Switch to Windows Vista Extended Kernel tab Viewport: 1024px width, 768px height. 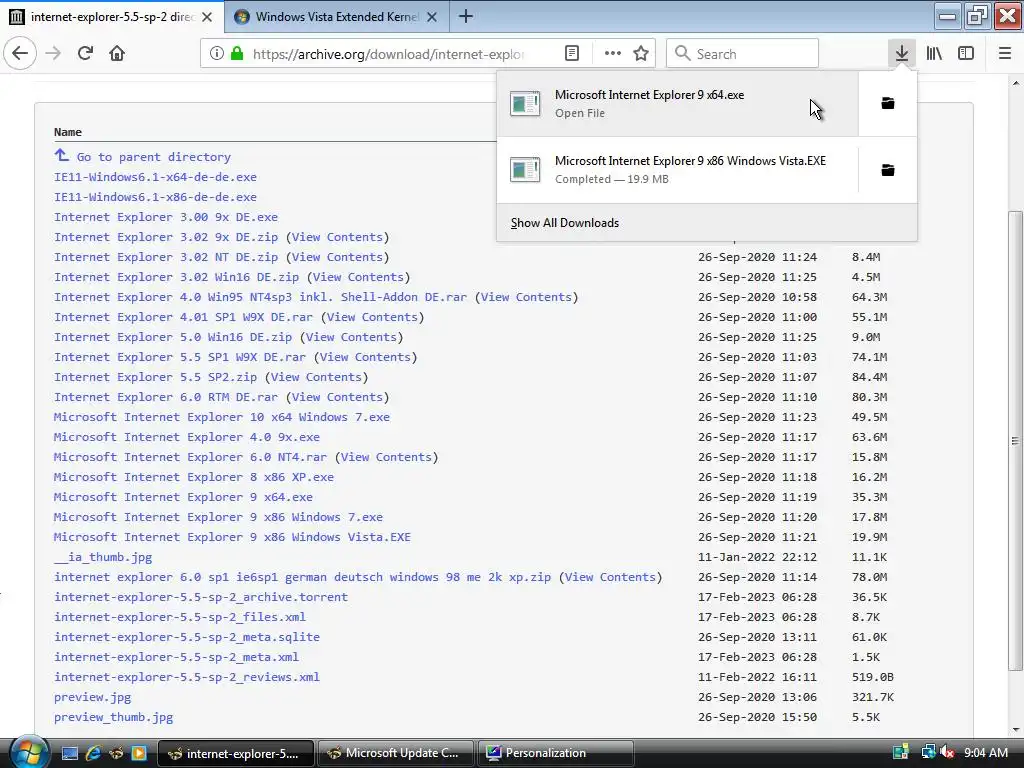pos(336,17)
